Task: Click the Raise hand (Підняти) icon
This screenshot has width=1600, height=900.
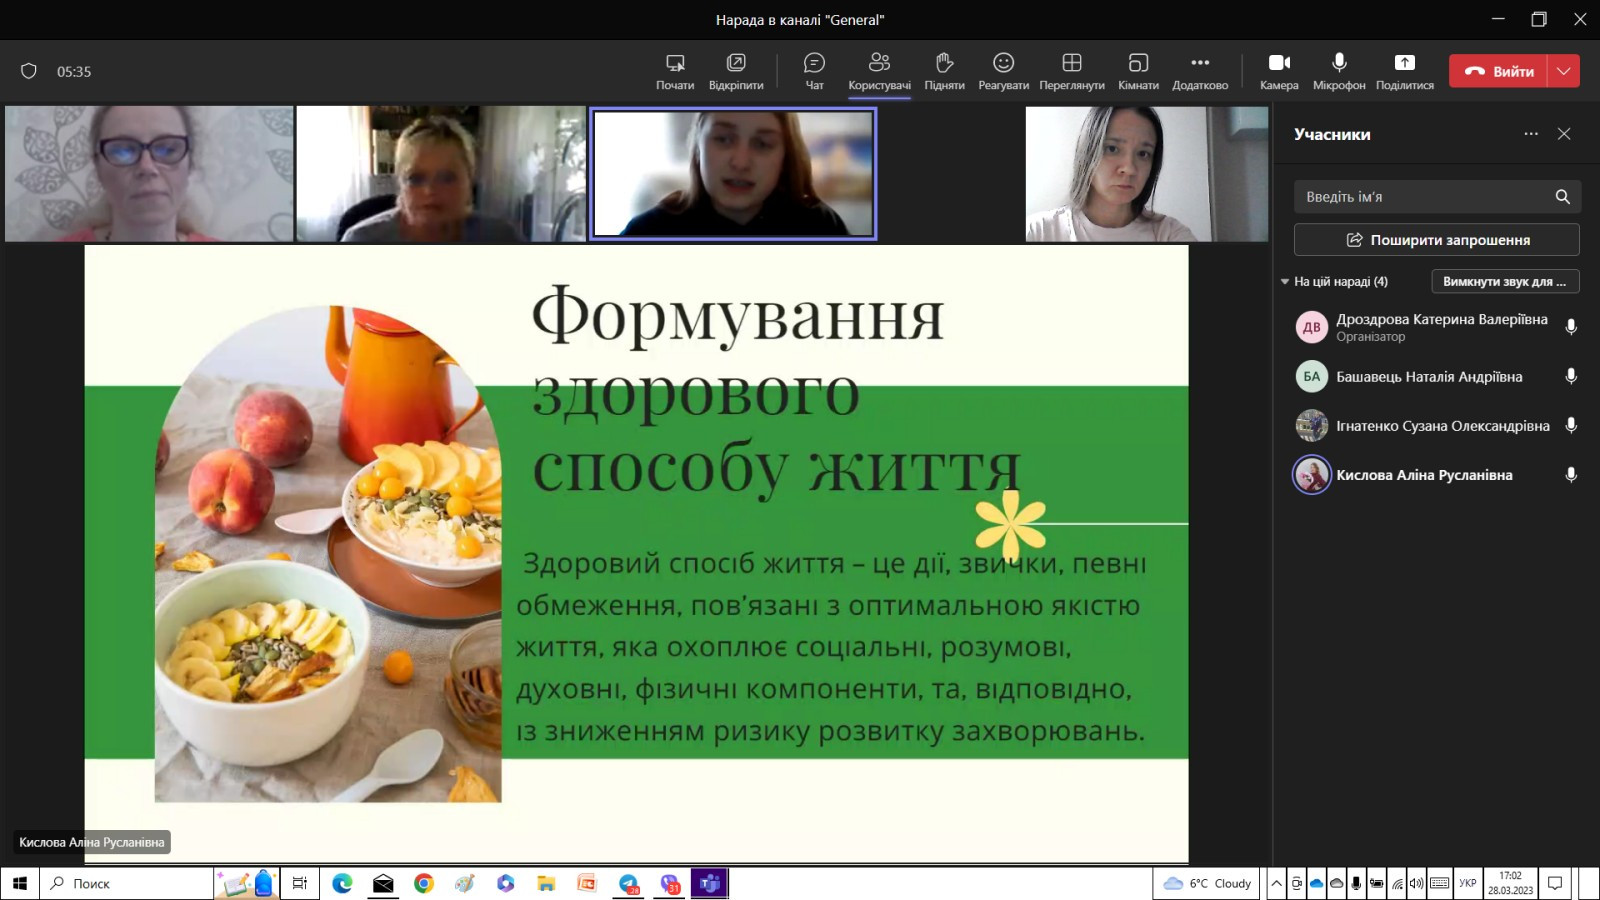Action: click(944, 70)
